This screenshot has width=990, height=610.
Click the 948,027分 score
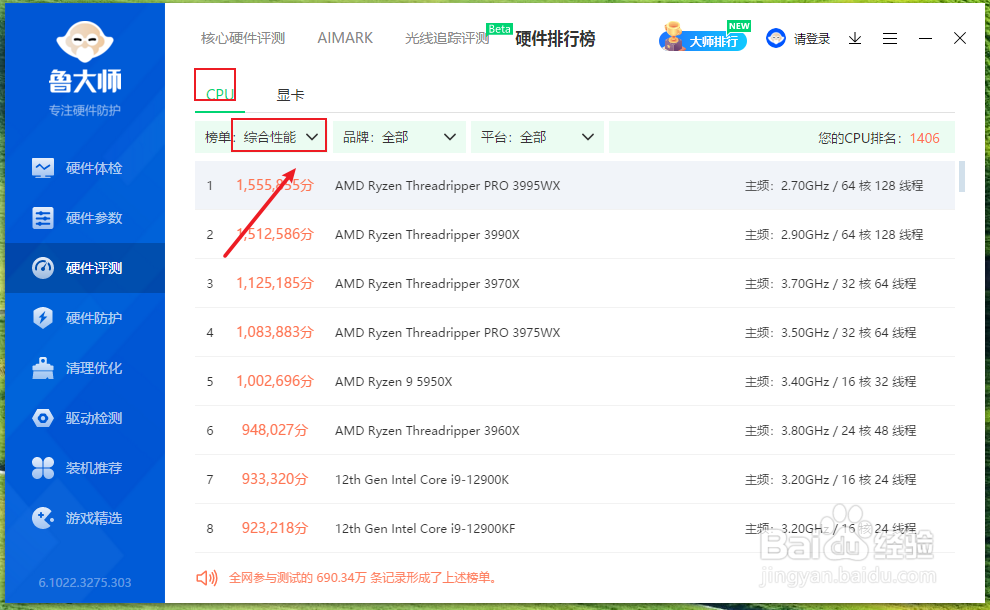[x=275, y=430]
